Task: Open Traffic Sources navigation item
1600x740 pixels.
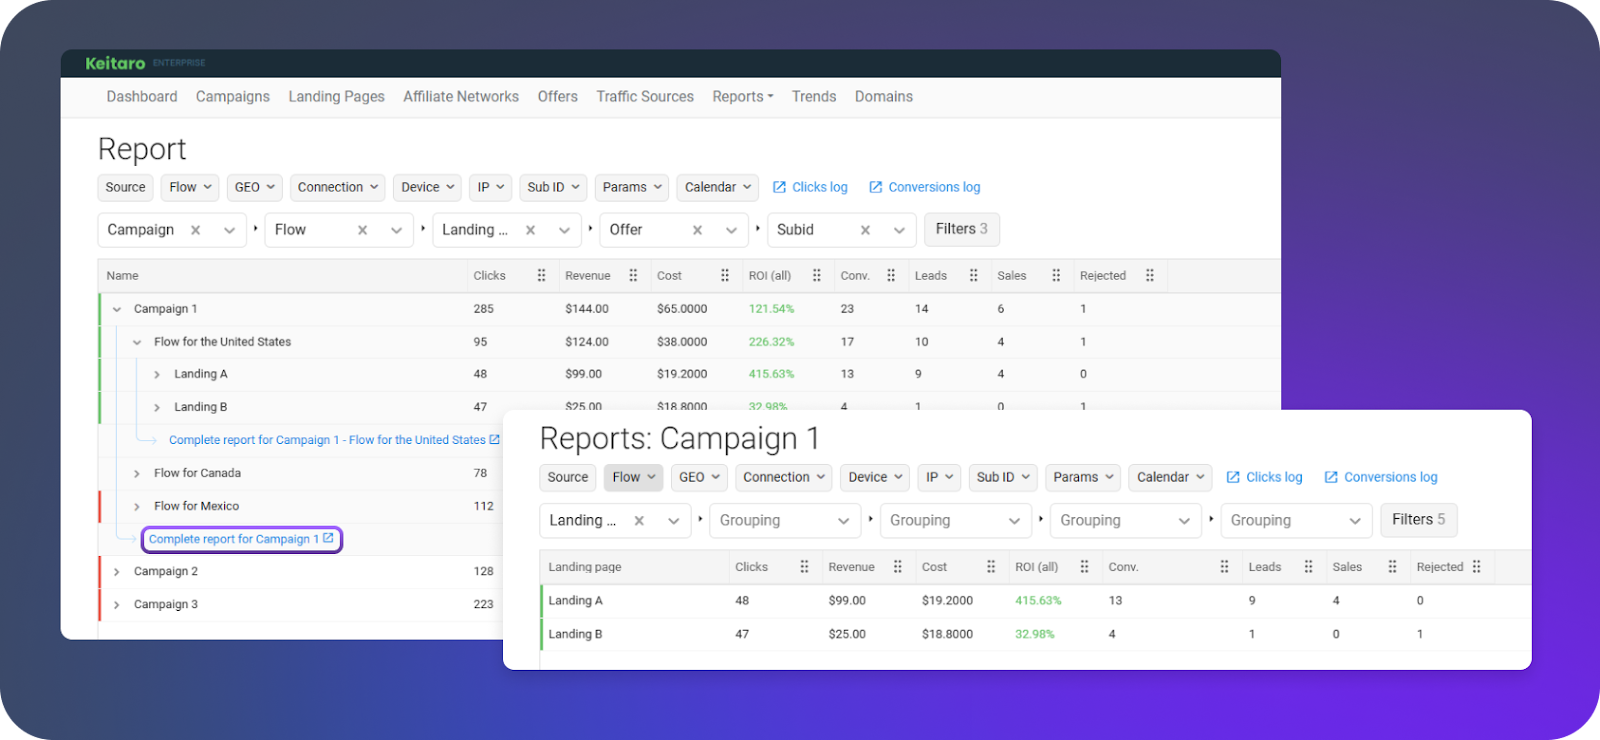Action: [x=645, y=97]
